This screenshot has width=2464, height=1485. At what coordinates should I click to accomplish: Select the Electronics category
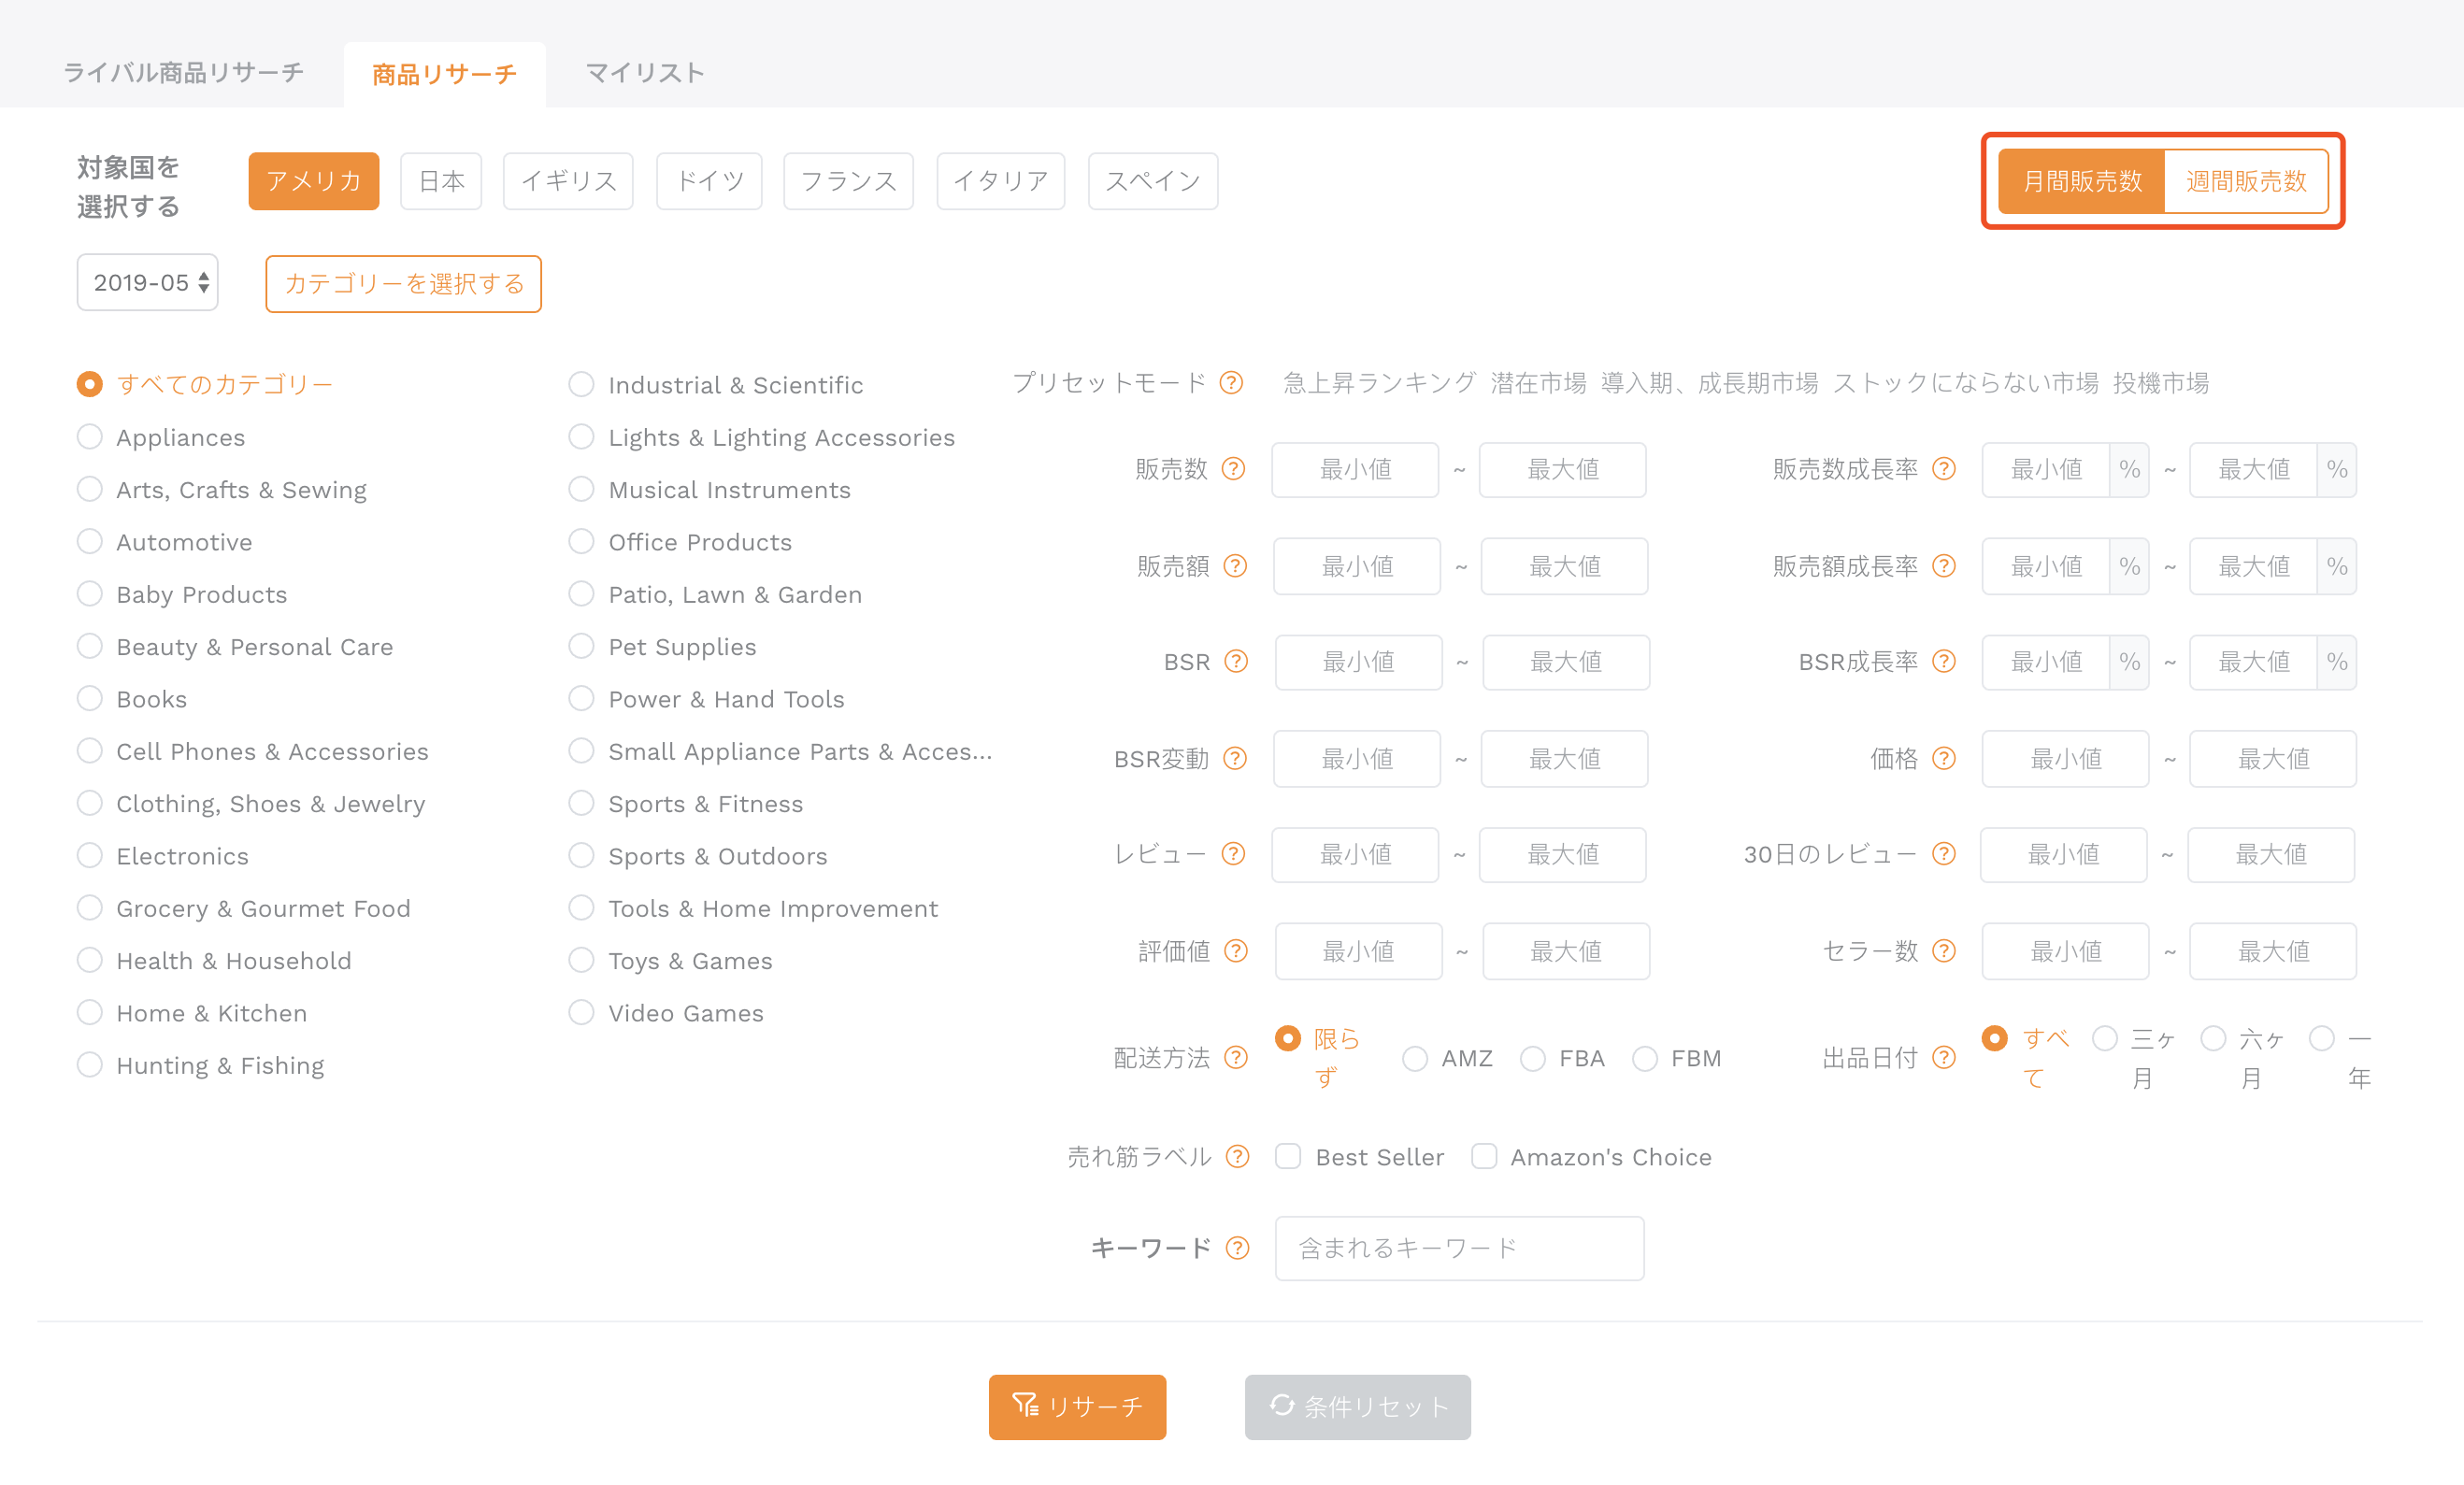pos(90,856)
